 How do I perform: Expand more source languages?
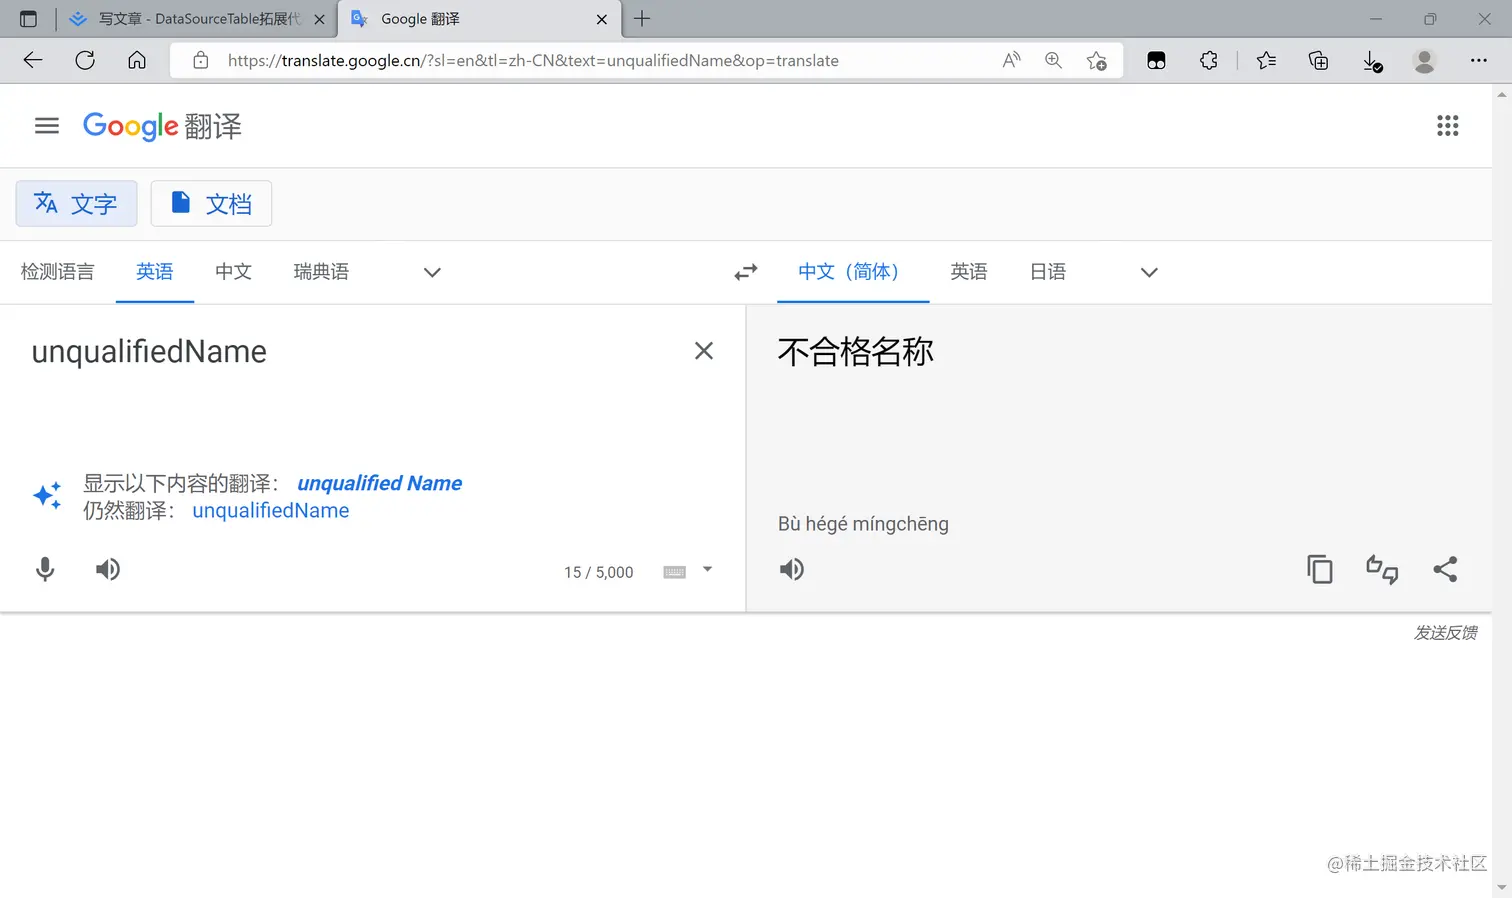point(432,272)
